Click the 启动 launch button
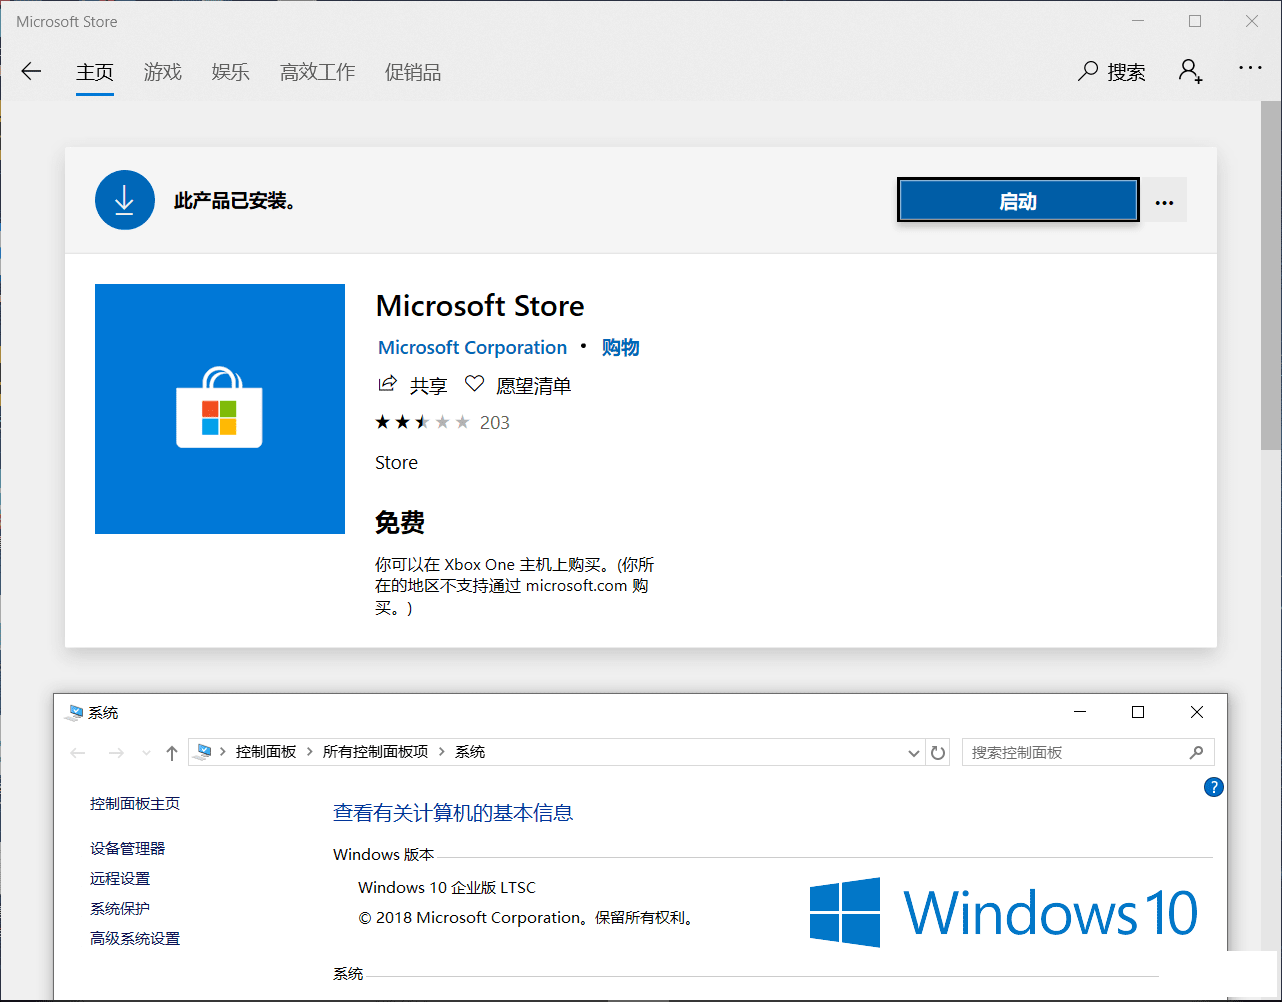 coord(1018,200)
